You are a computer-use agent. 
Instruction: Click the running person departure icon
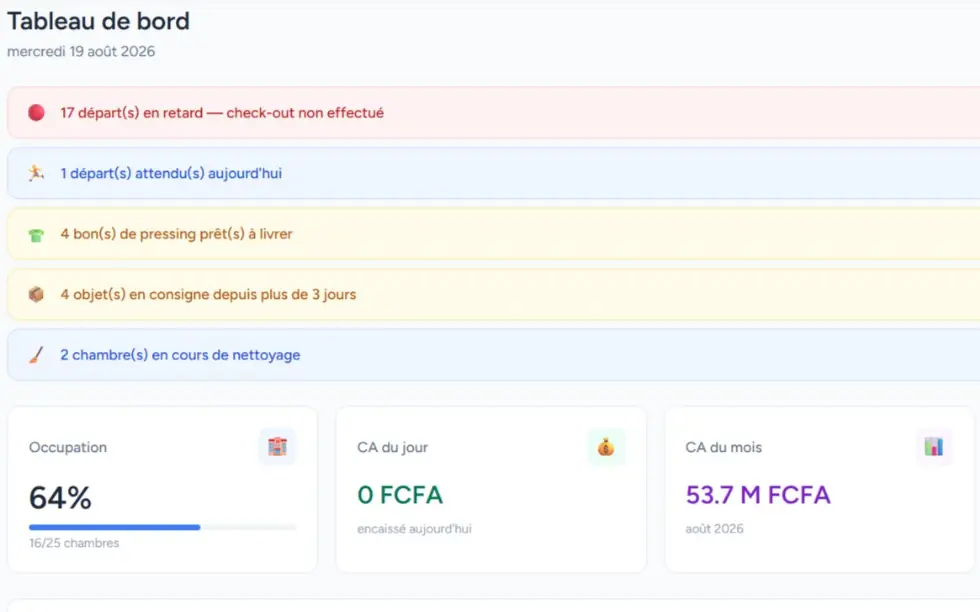[x=36, y=173]
